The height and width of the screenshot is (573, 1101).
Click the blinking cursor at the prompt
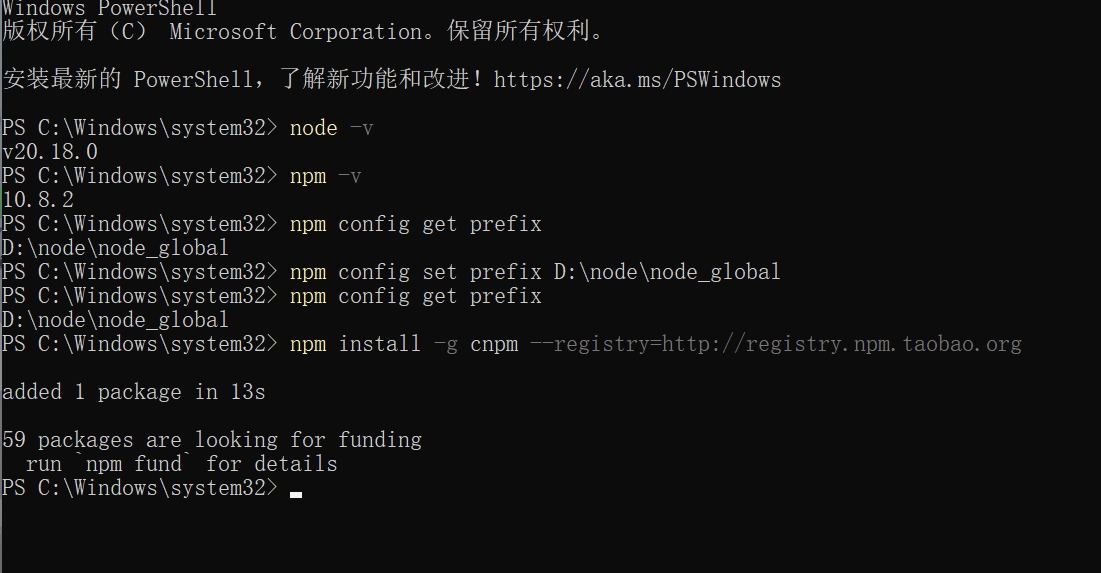pos(296,494)
